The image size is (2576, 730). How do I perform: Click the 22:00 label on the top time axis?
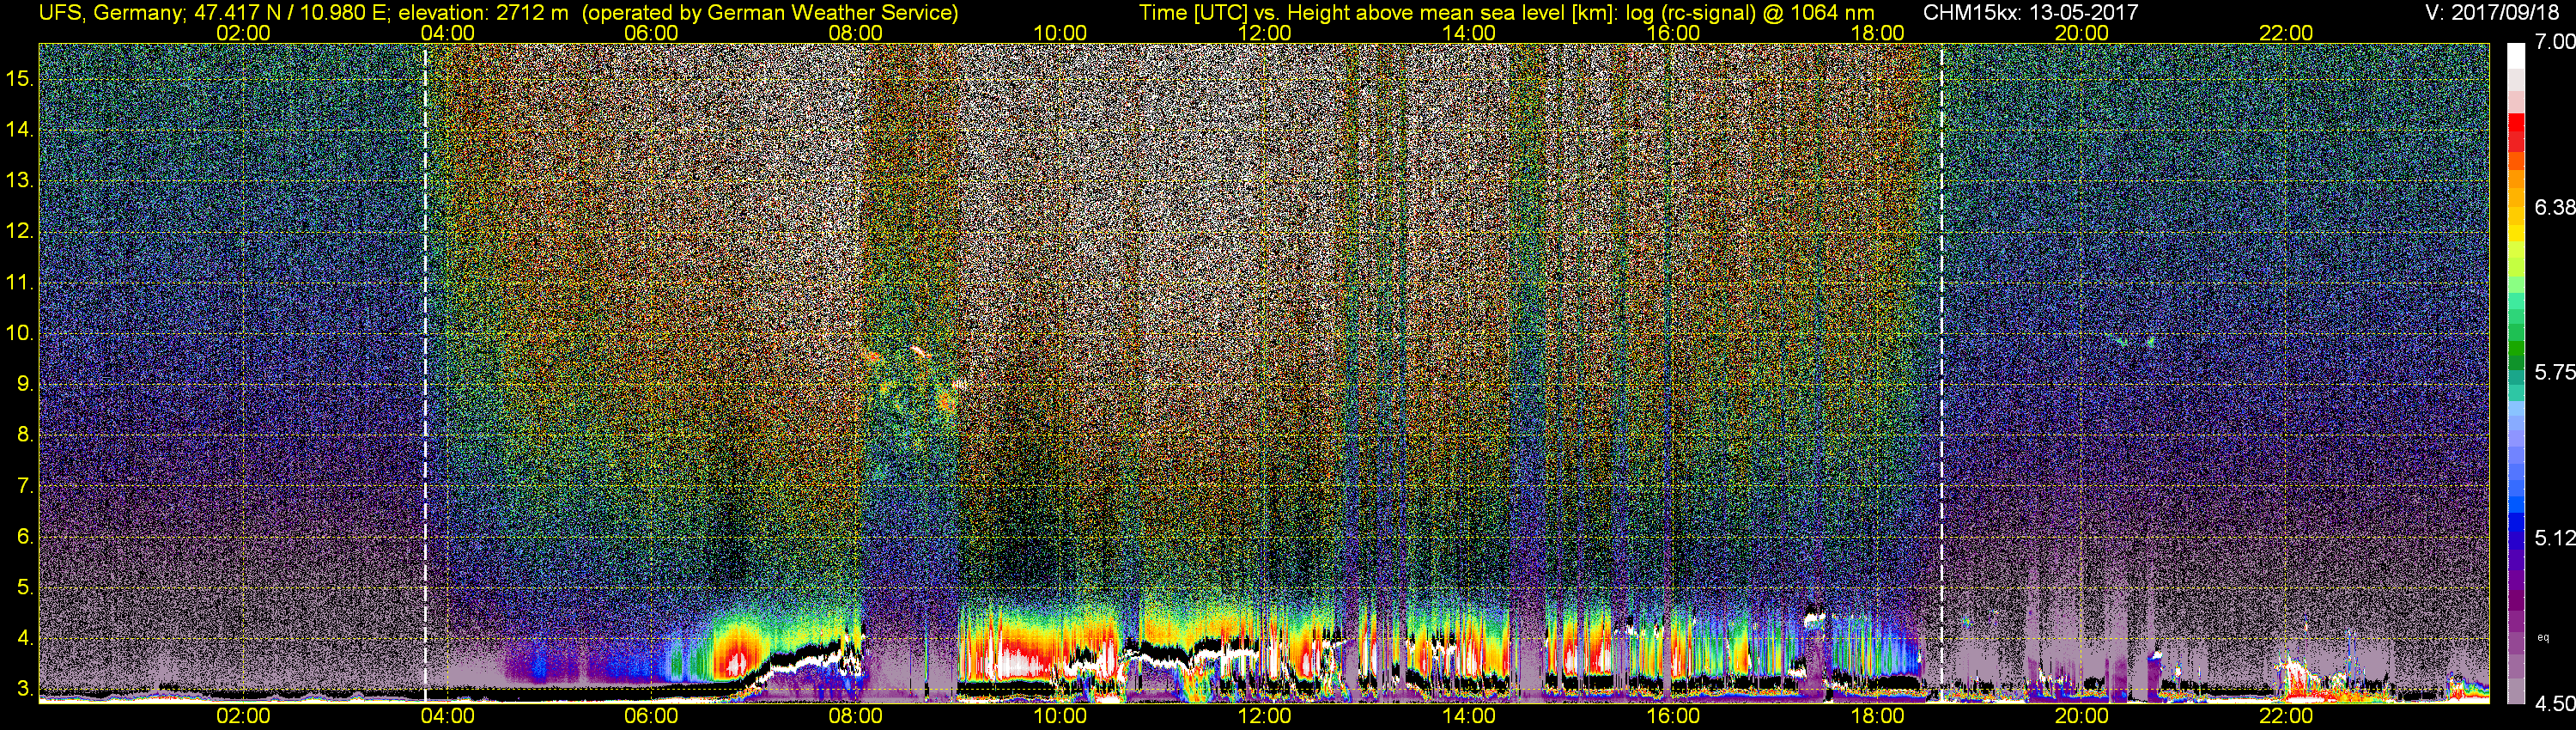[x=2286, y=33]
